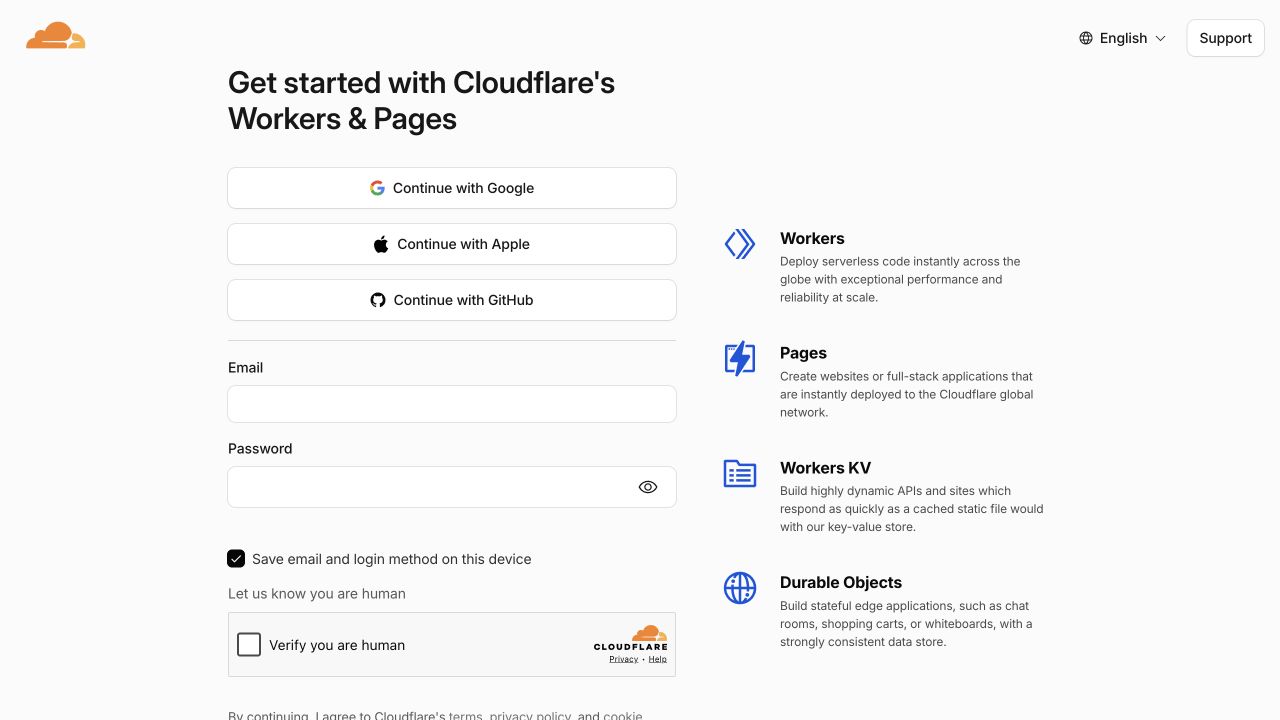Image resolution: width=1280 pixels, height=720 pixels.
Task: Show the password using the eye icon
Action: pyautogui.click(x=648, y=487)
